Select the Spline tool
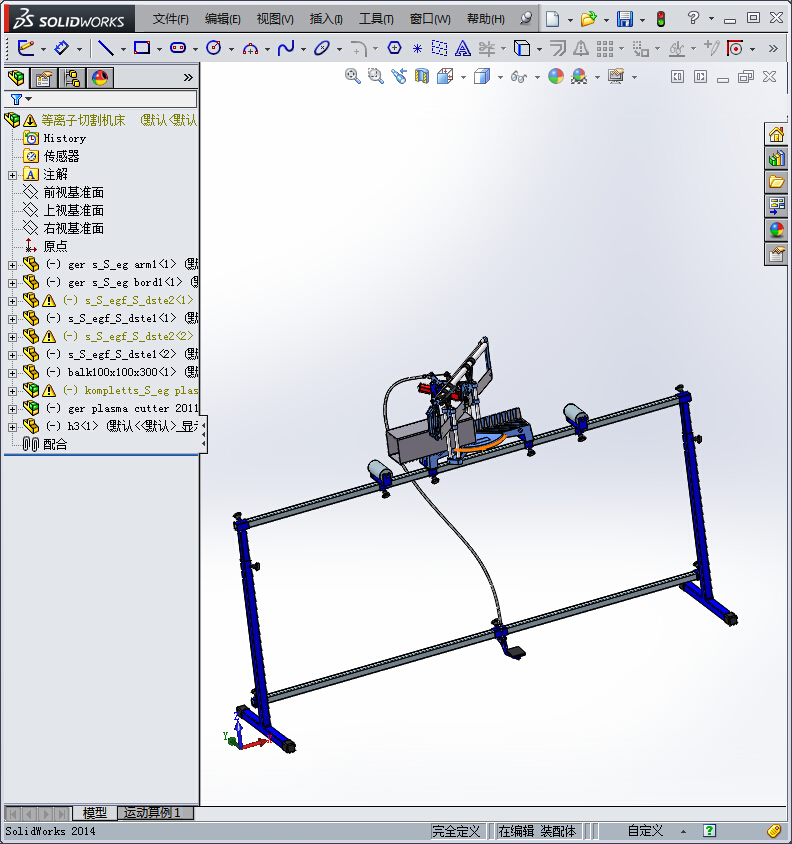 click(286, 48)
